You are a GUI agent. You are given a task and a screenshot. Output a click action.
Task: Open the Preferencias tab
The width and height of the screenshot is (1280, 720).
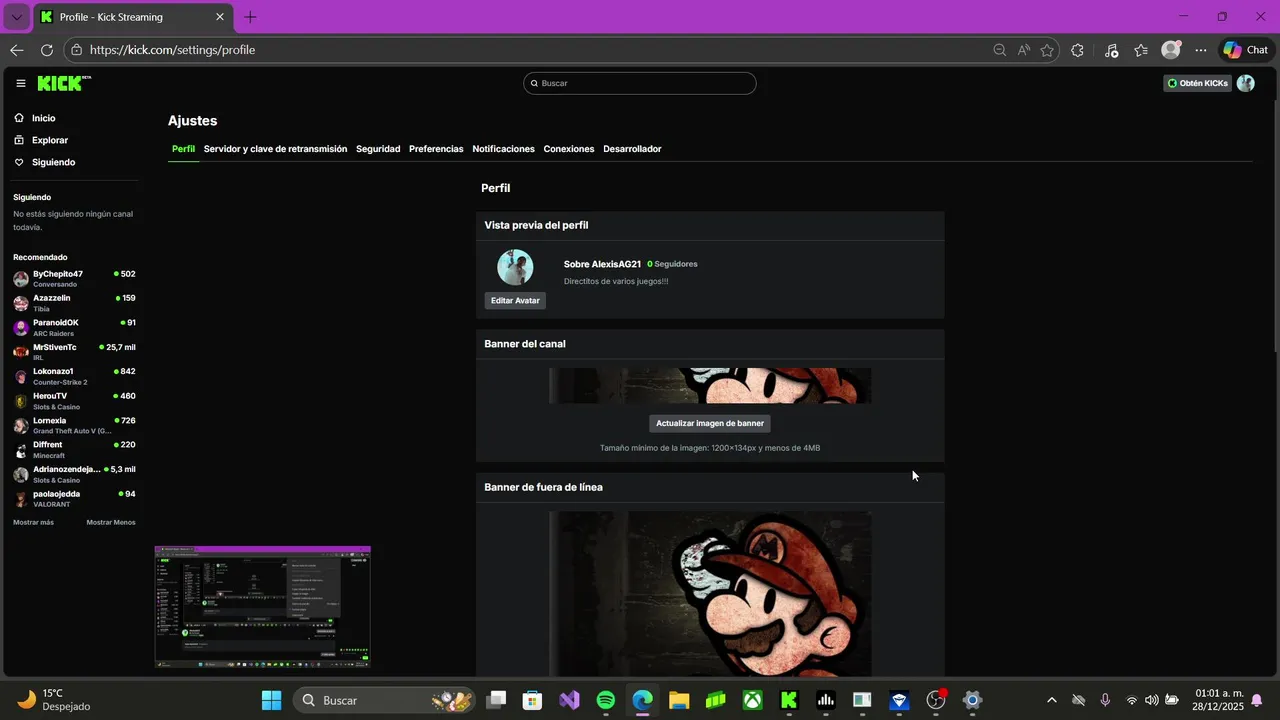click(436, 149)
